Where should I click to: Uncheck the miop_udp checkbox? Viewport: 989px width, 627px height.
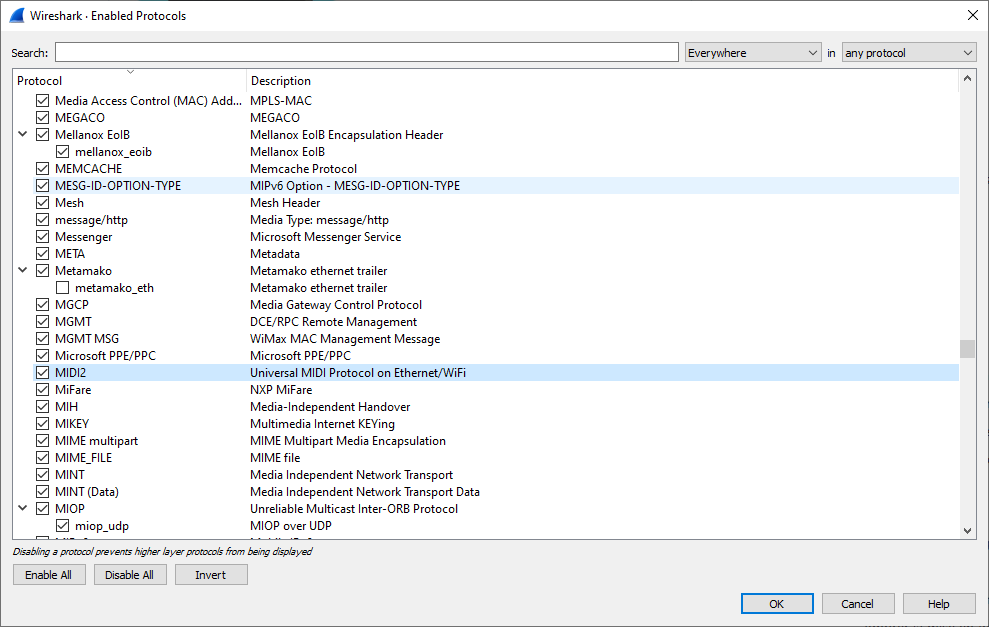click(x=62, y=526)
